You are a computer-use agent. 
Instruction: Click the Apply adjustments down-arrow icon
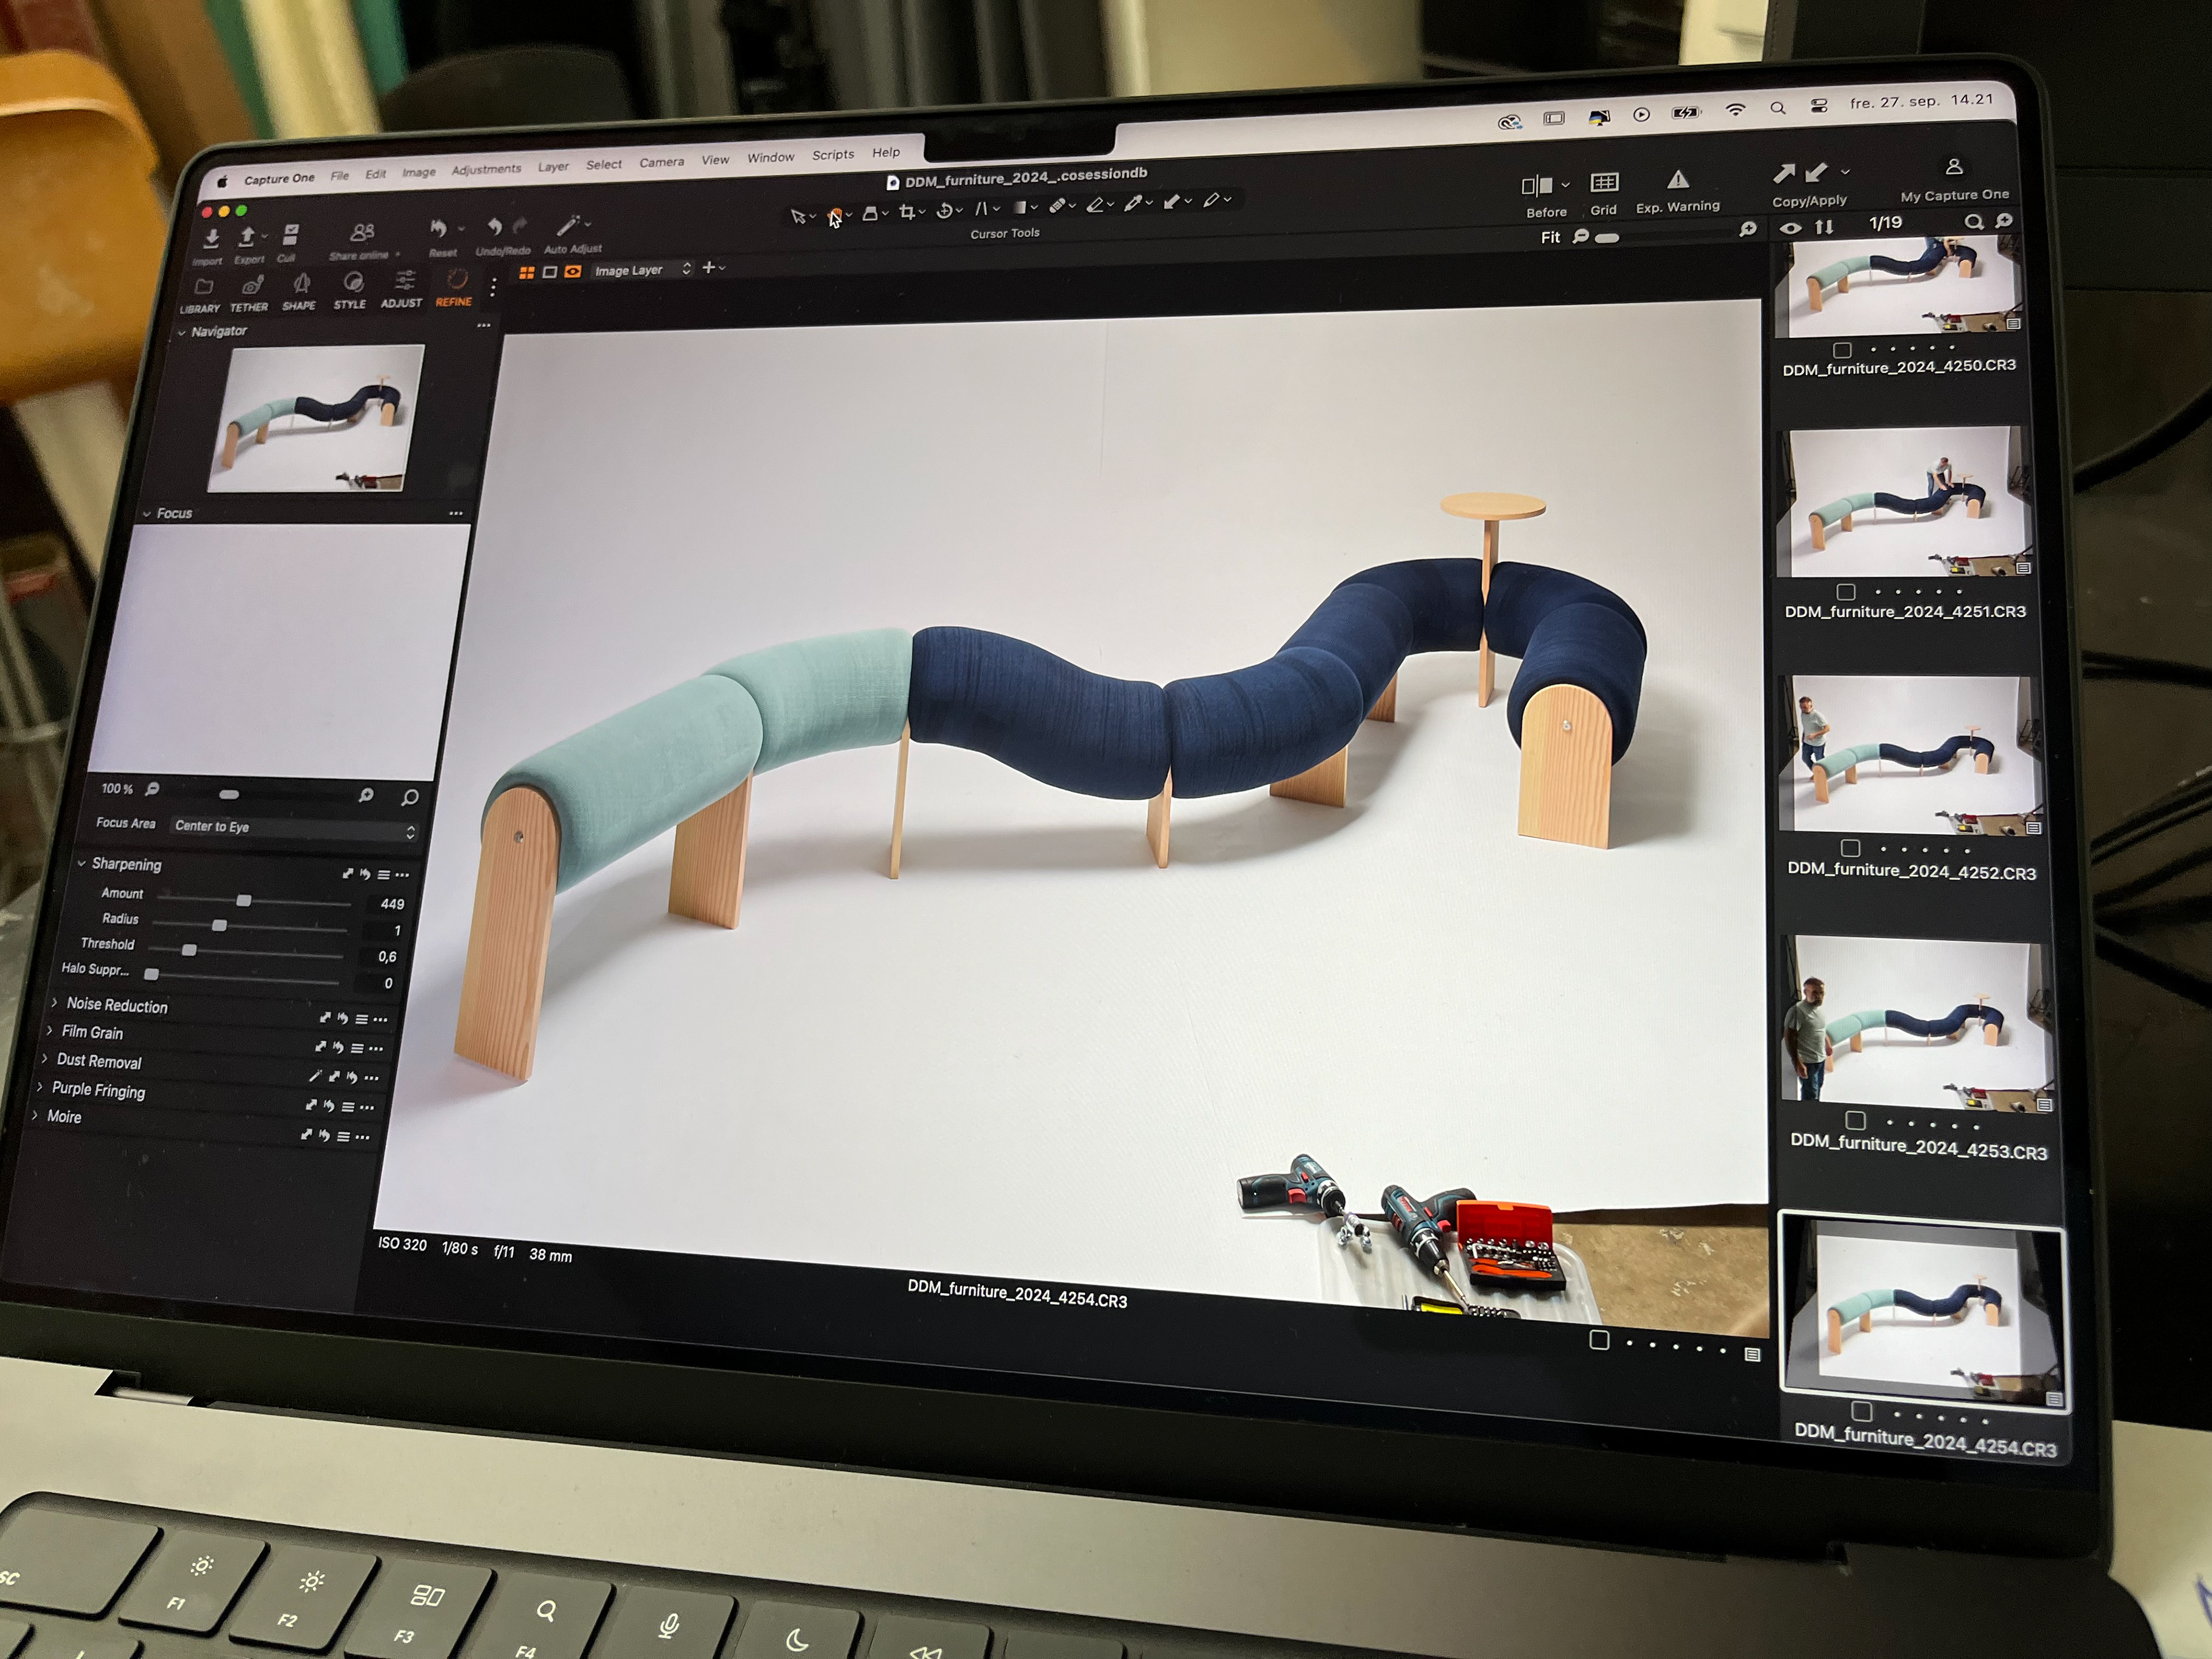coord(1817,172)
